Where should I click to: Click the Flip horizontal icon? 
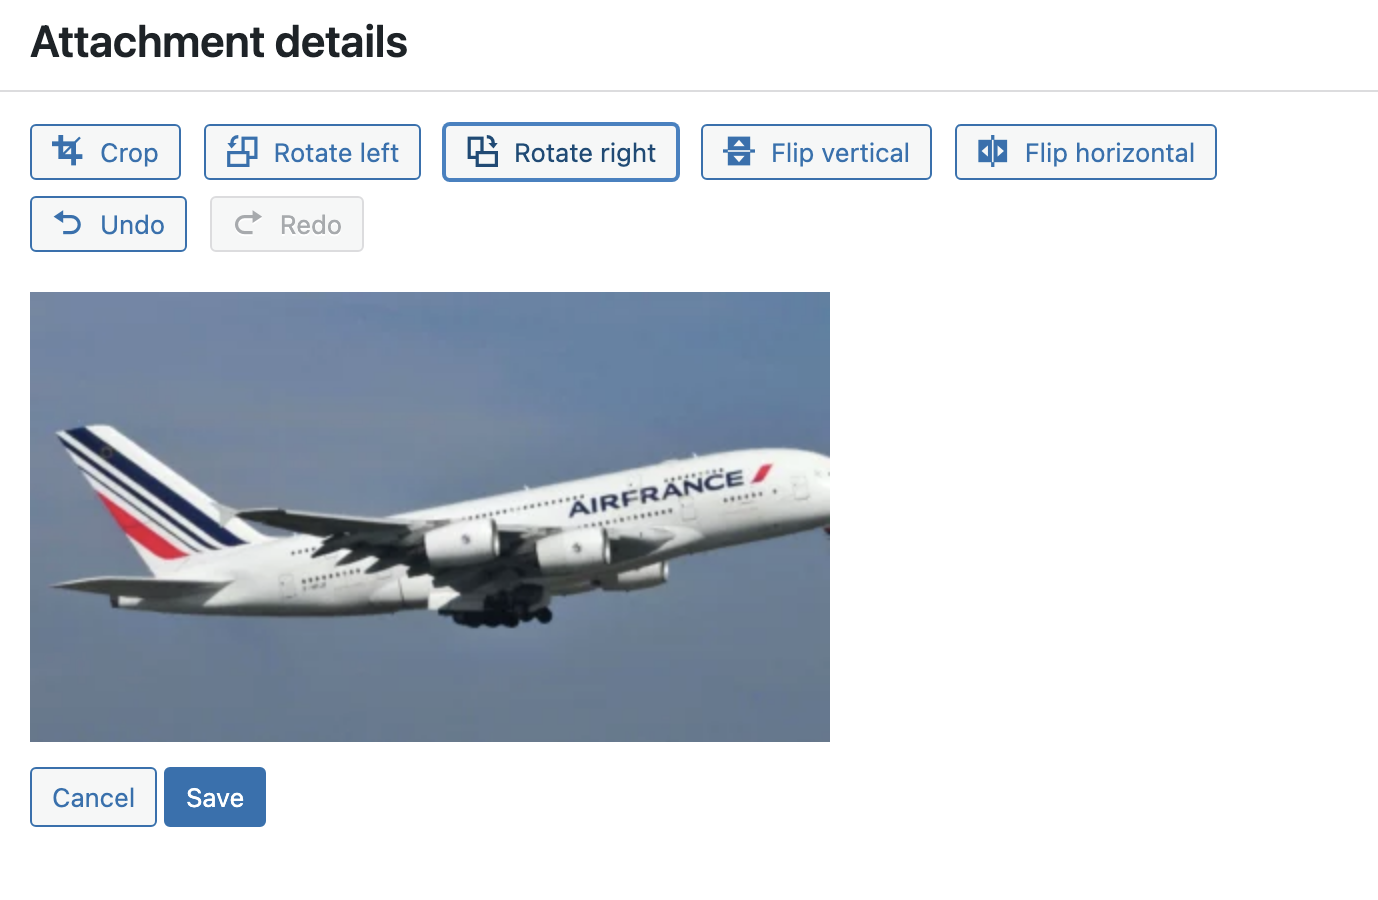(993, 151)
